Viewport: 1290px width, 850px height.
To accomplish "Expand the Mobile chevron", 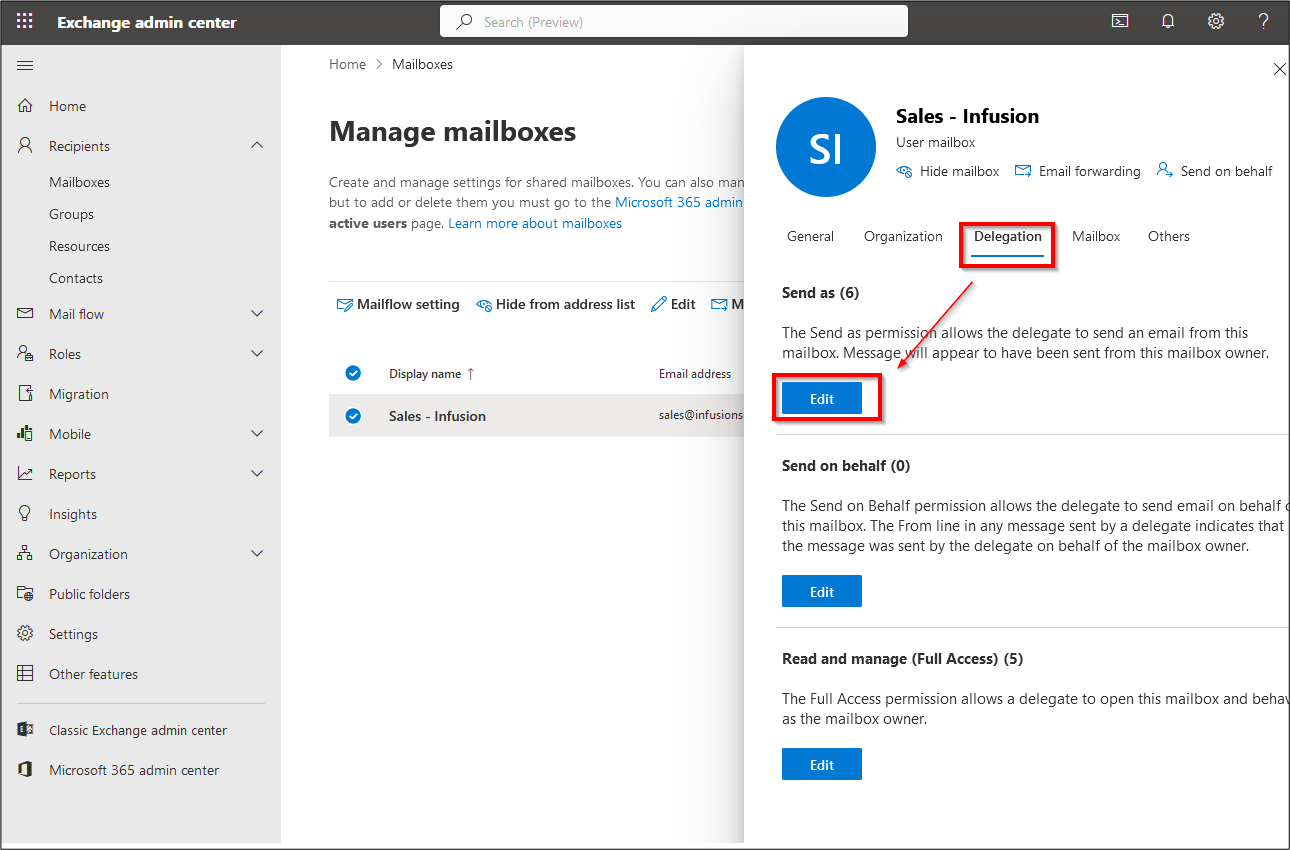I will [257, 434].
